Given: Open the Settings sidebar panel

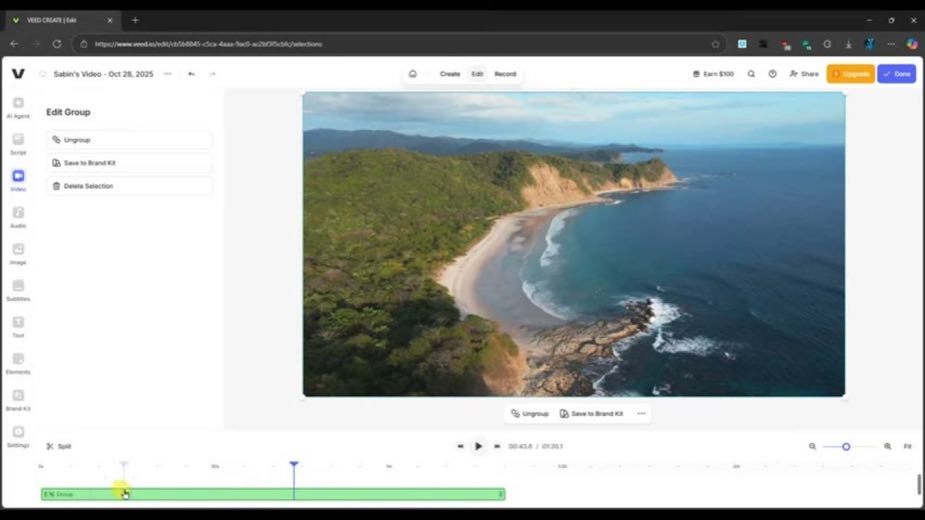Looking at the screenshot, I should (18, 437).
